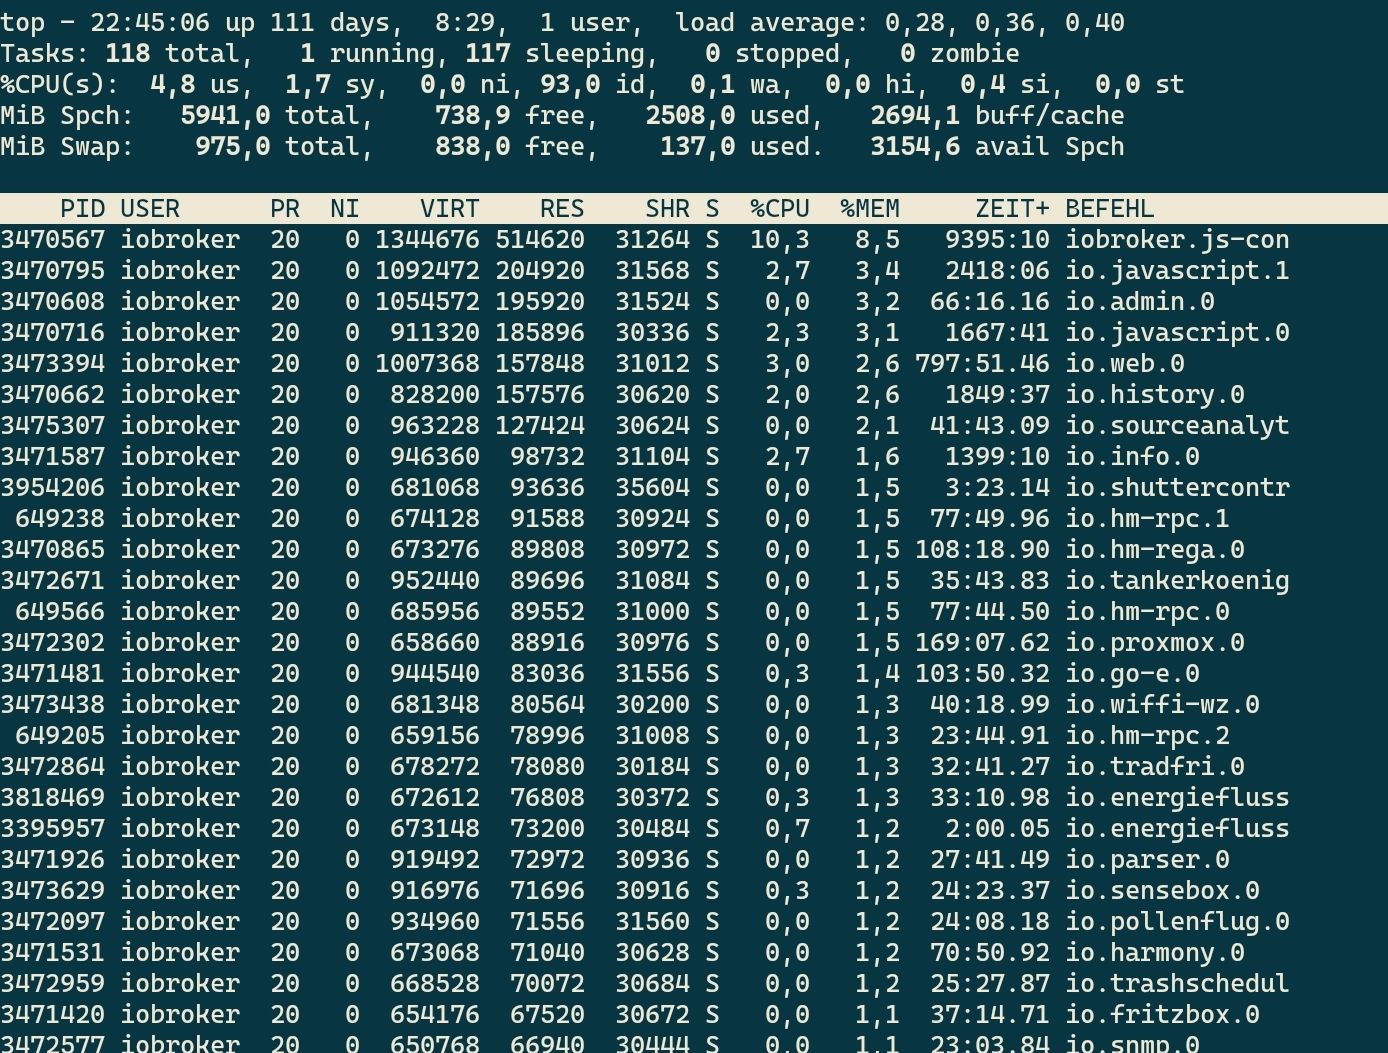1388x1053 pixels.
Task: Click PID 3470567 in the process list
Action: click(x=52, y=240)
